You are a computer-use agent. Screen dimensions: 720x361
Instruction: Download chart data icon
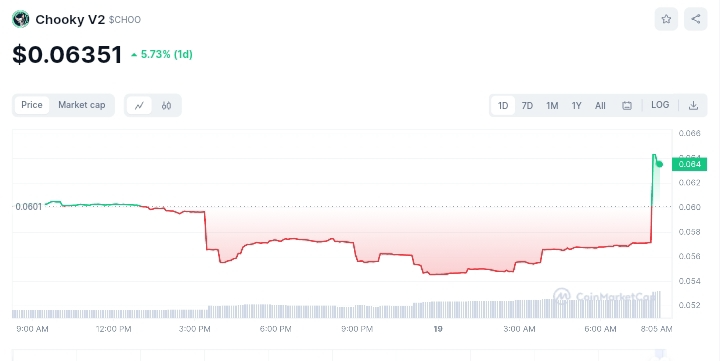(693, 106)
